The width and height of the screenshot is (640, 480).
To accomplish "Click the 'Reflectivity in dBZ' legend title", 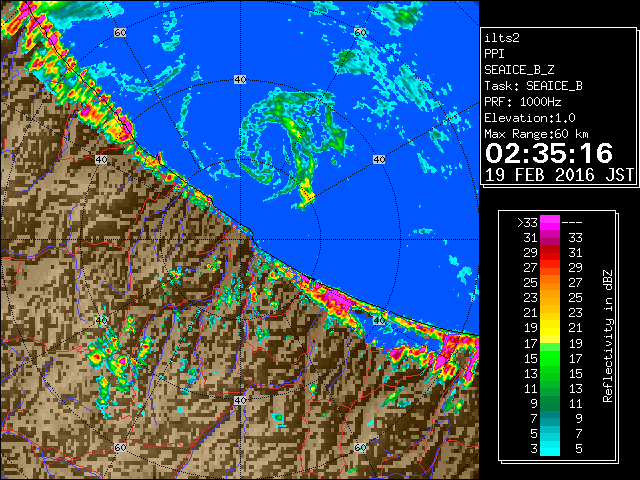I will click(x=607, y=336).
